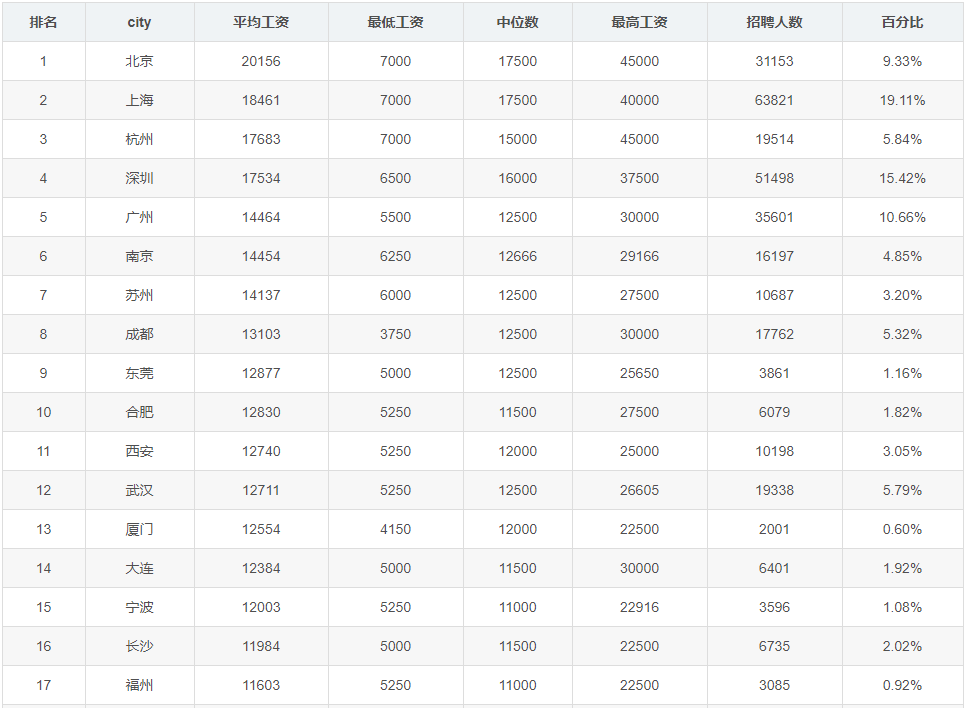
Task: Click maximum salary value 29166
Action: point(639,256)
